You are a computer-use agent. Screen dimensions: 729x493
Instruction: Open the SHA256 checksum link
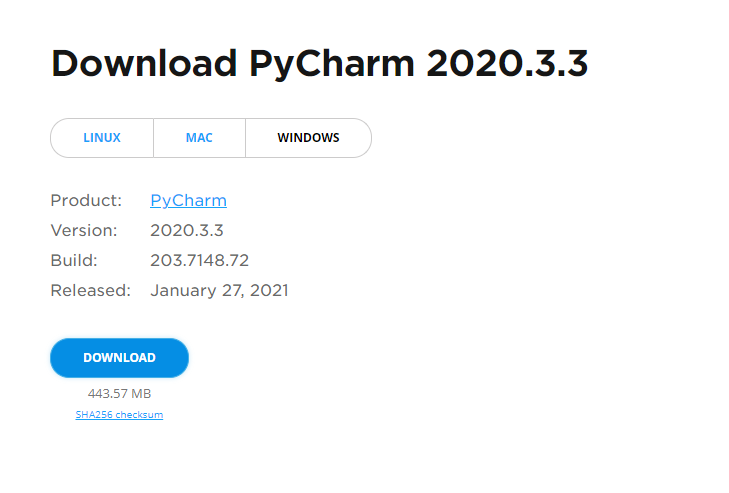(x=119, y=415)
